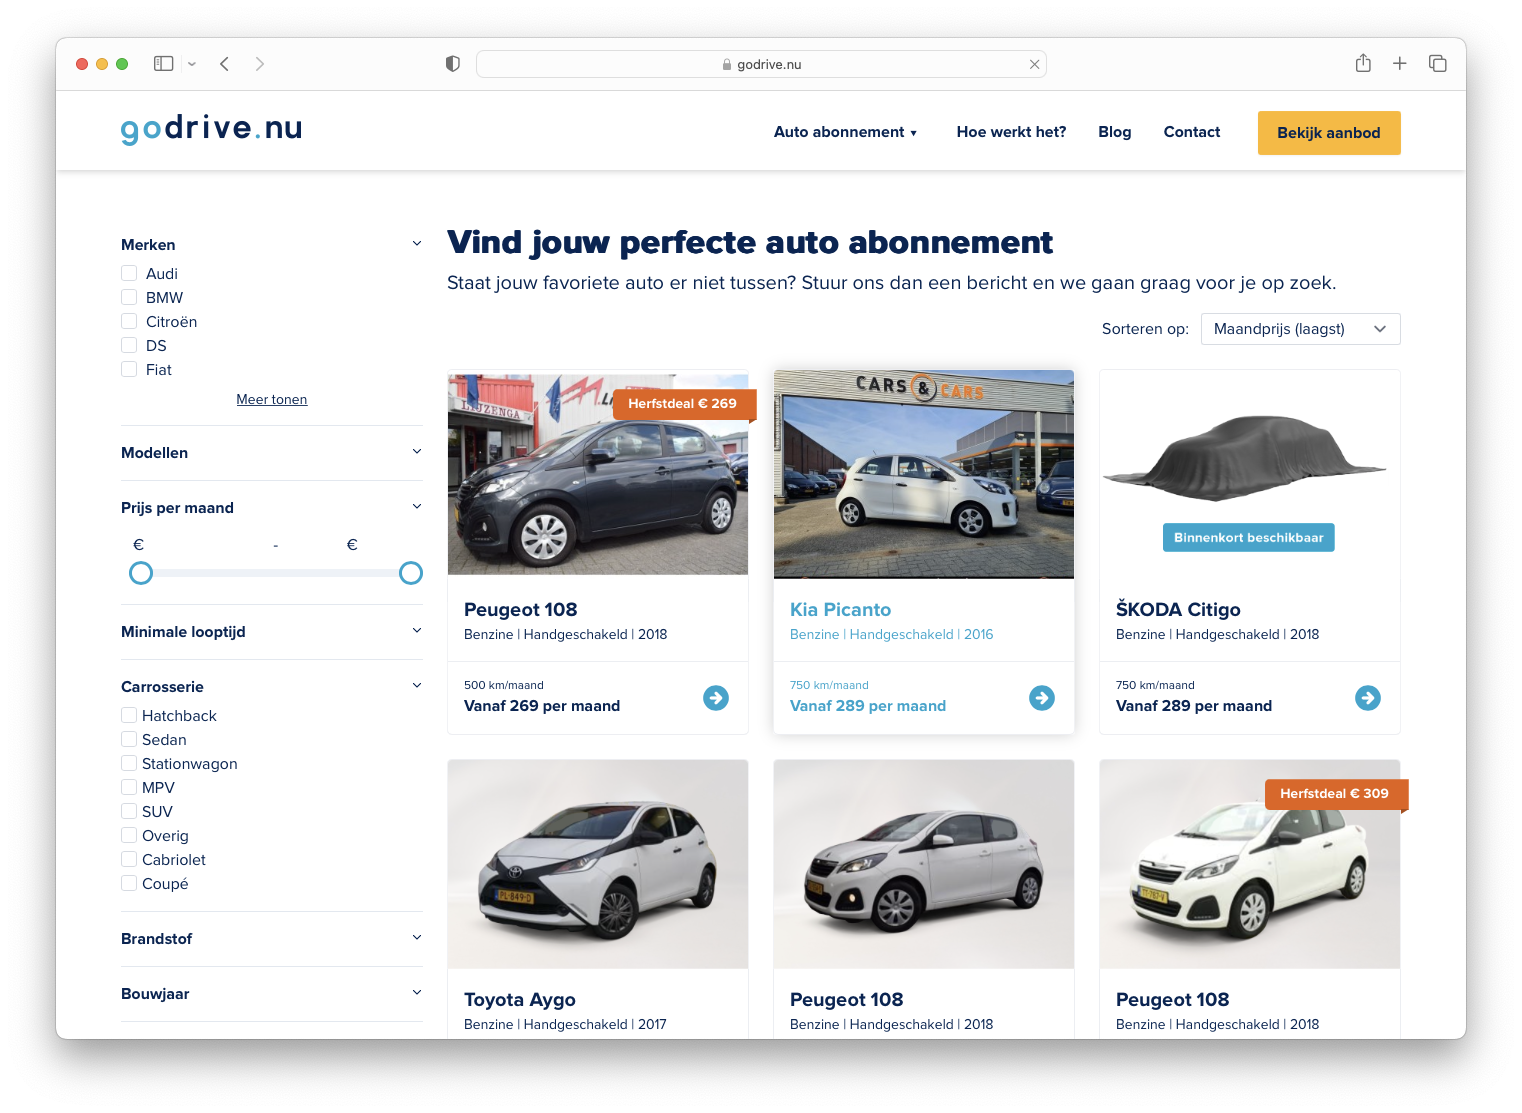Check the Stationwagon checkbox
This screenshot has height=1113, width=1522.
[x=129, y=763]
